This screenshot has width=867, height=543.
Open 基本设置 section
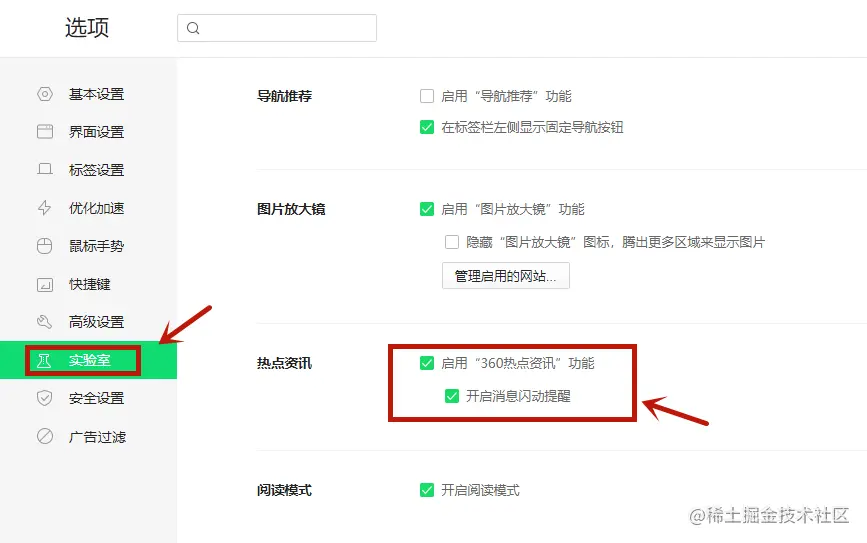click(x=88, y=94)
